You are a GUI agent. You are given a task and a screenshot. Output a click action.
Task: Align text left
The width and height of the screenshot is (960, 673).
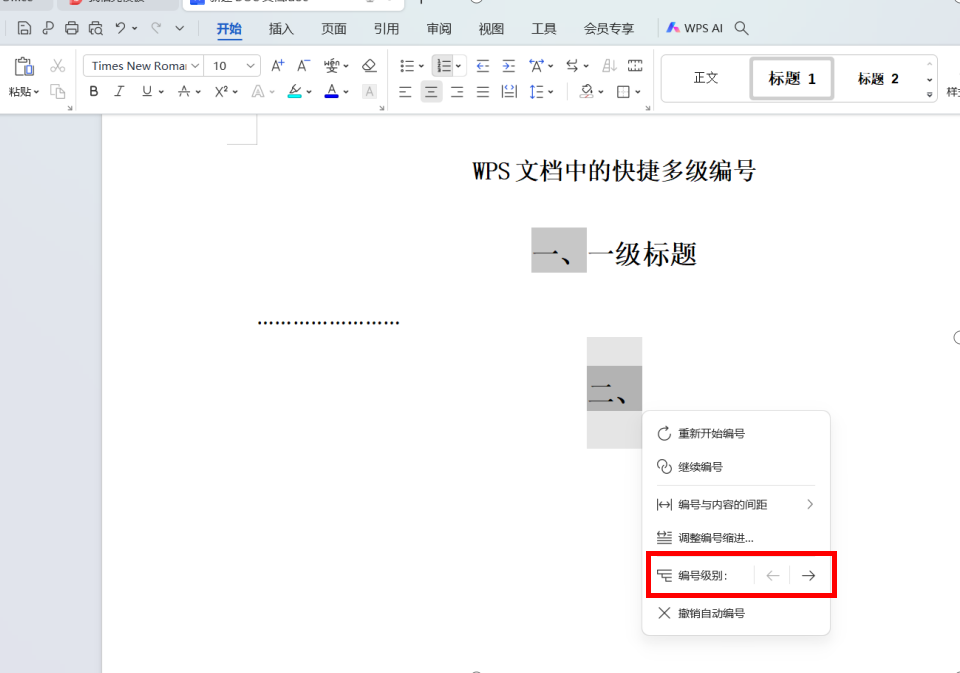[405, 92]
